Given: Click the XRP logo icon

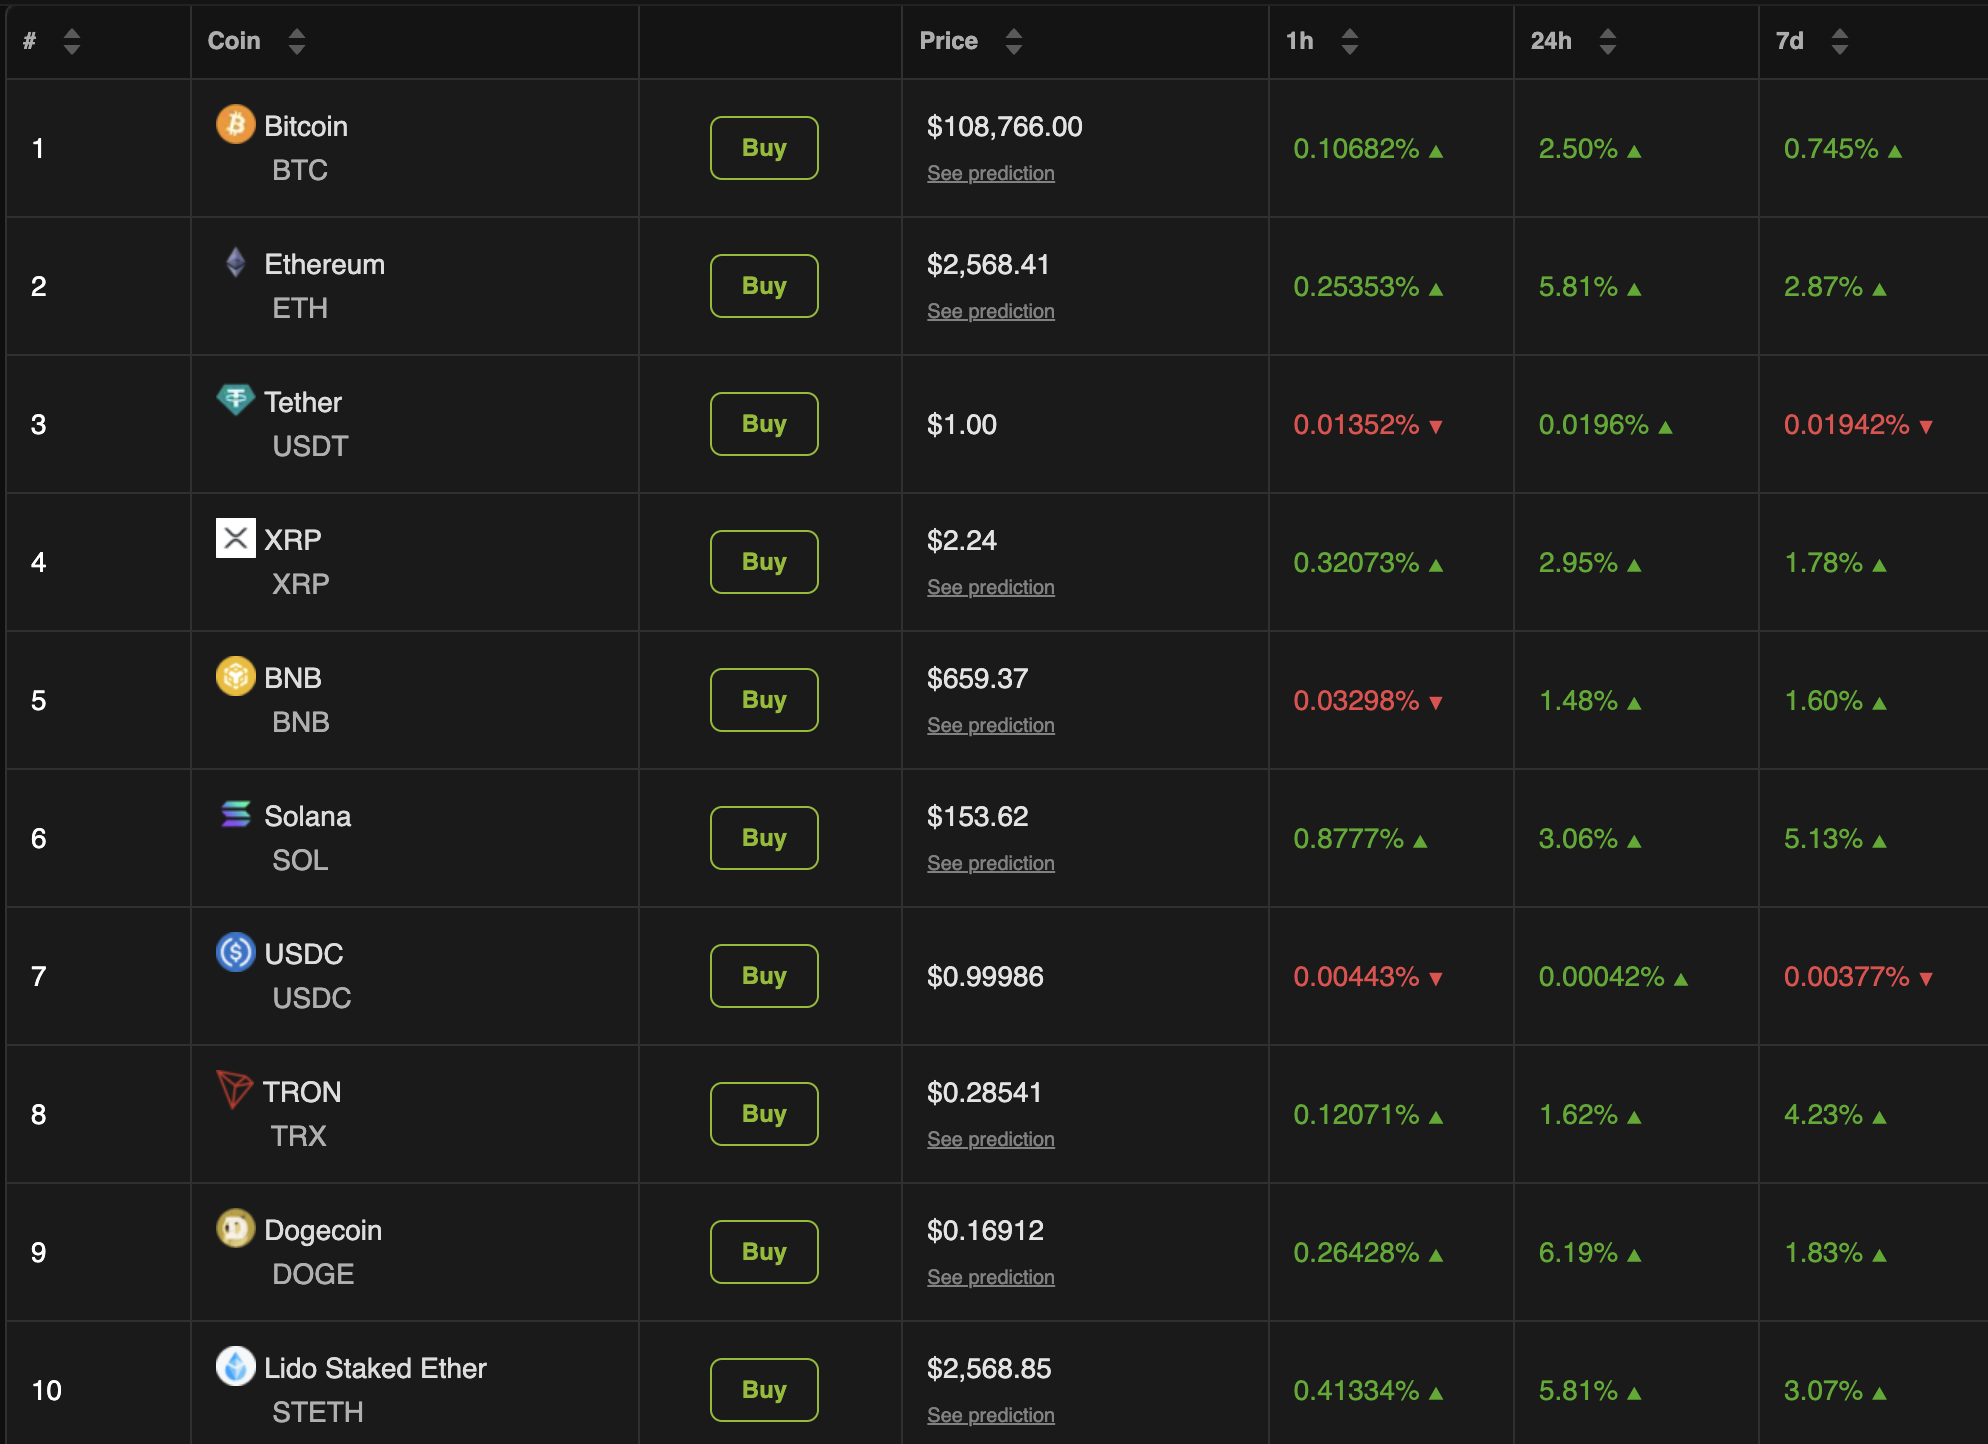Looking at the screenshot, I should 235,538.
